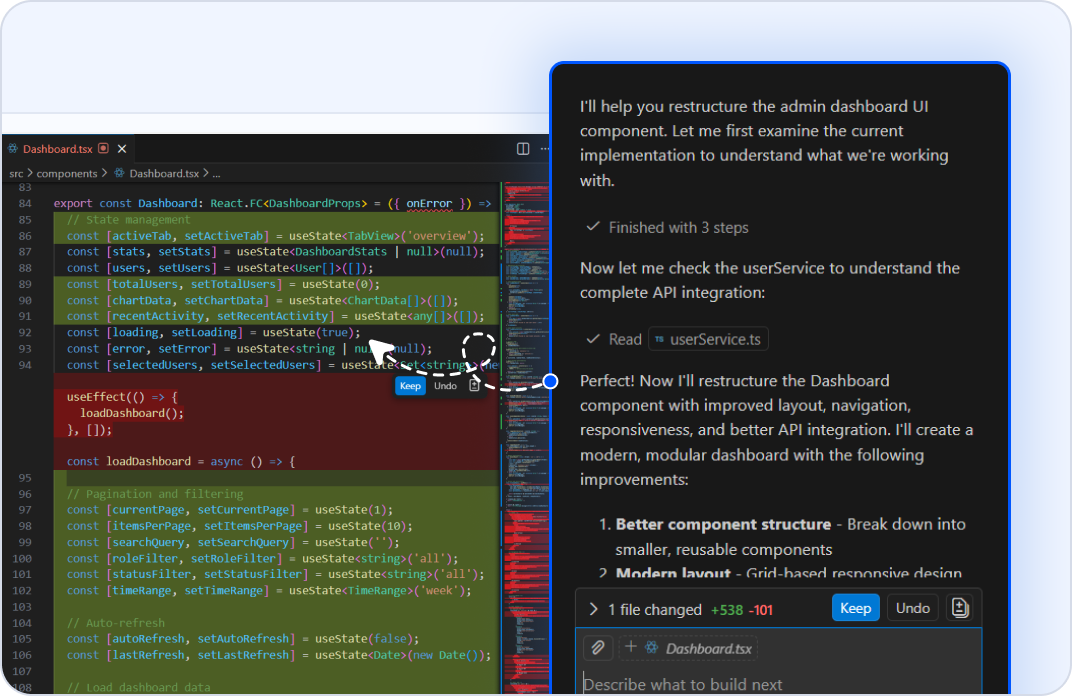1072x696 pixels.
Task: Select the Dashboard.tsx editor tab
Action: (x=58, y=149)
